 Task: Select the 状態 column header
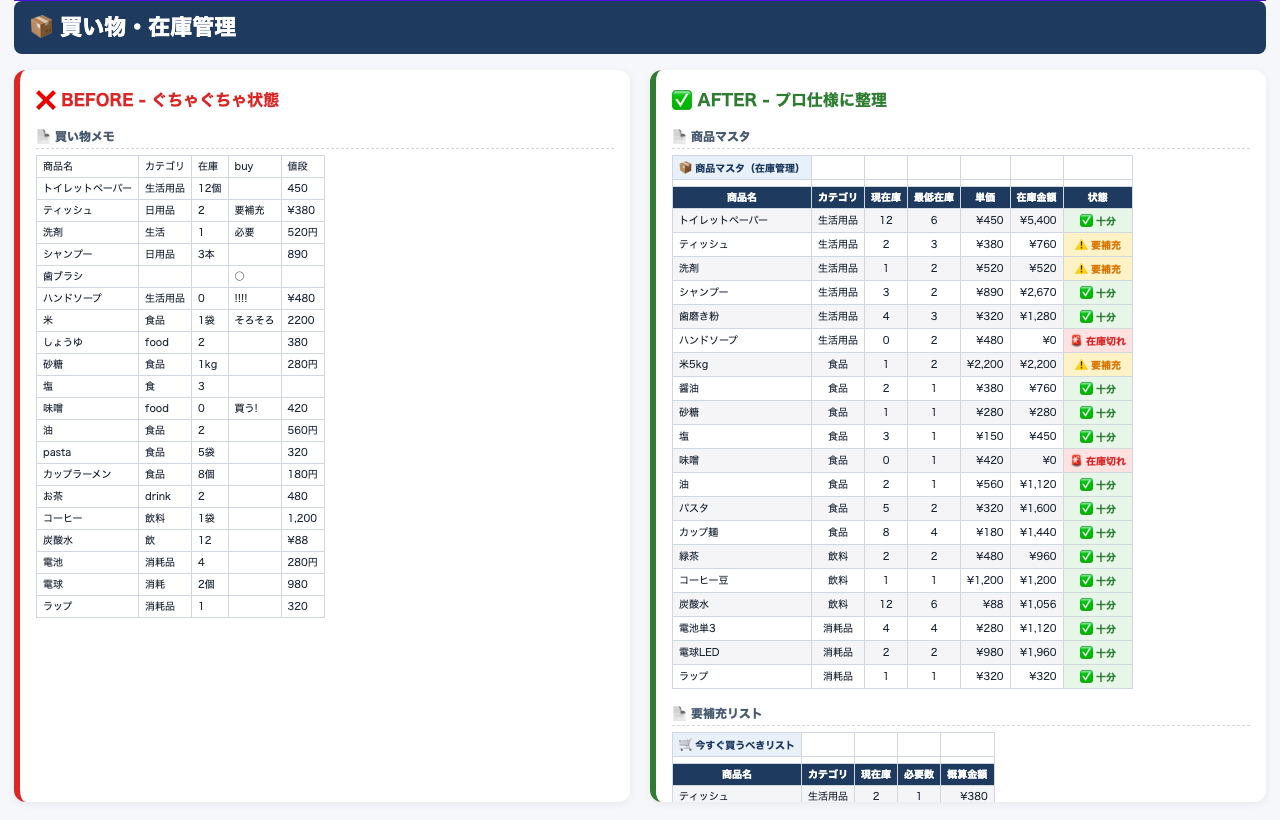tap(1098, 197)
